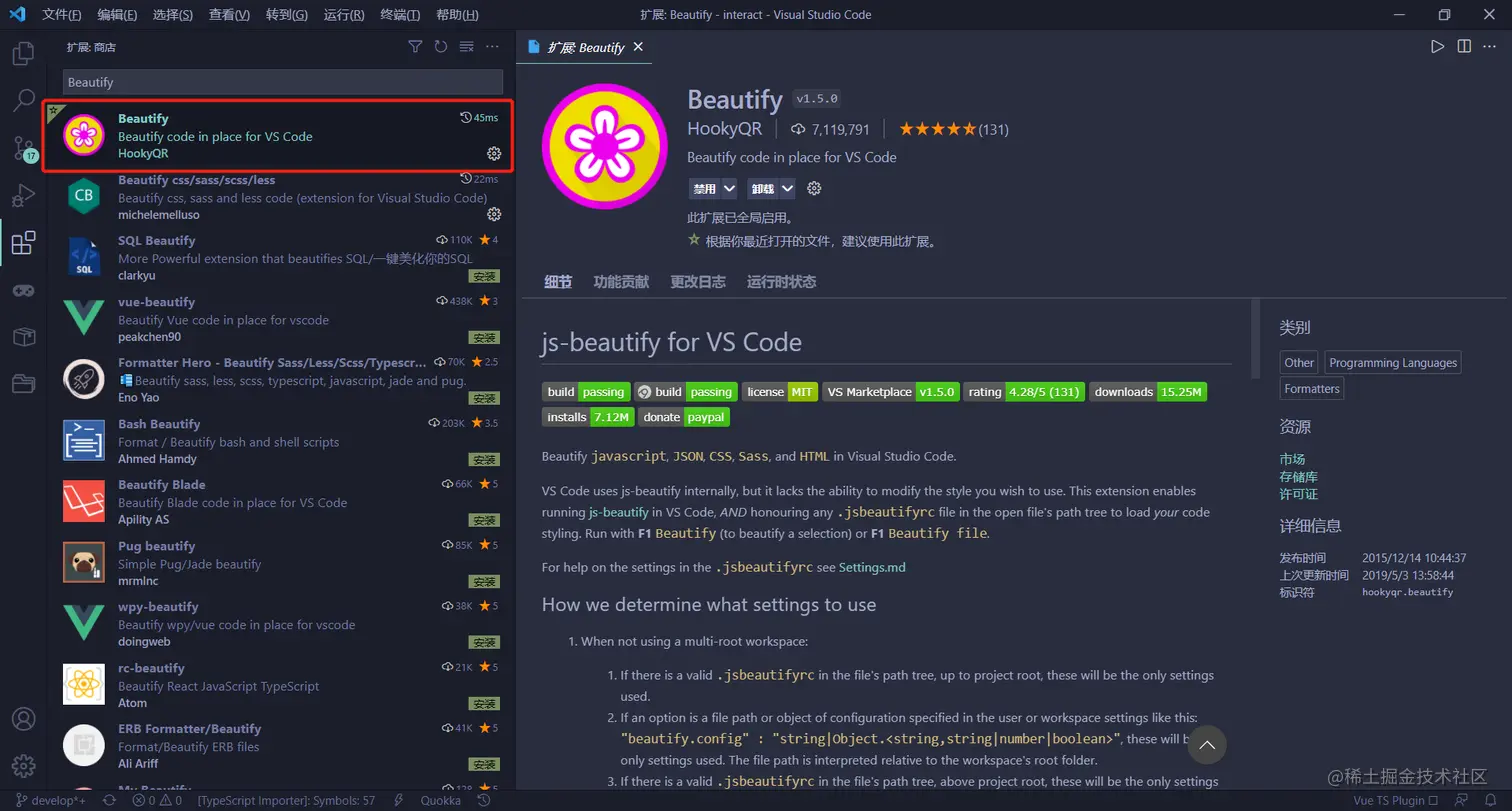Click errors and warnings count in status bar
The image size is (1512, 811).
click(157, 800)
